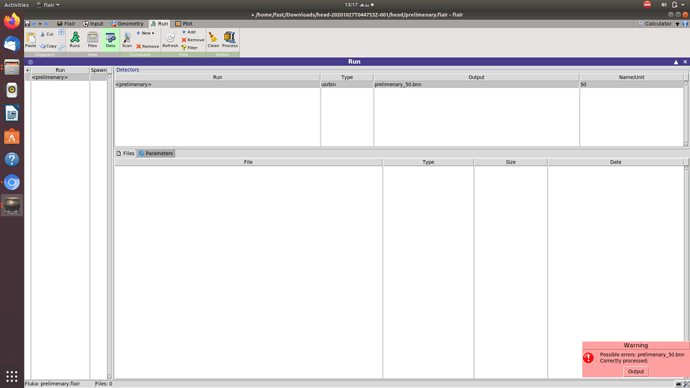690x388 pixels.
Task: Click the Name/Unit value 50
Action: click(631, 84)
